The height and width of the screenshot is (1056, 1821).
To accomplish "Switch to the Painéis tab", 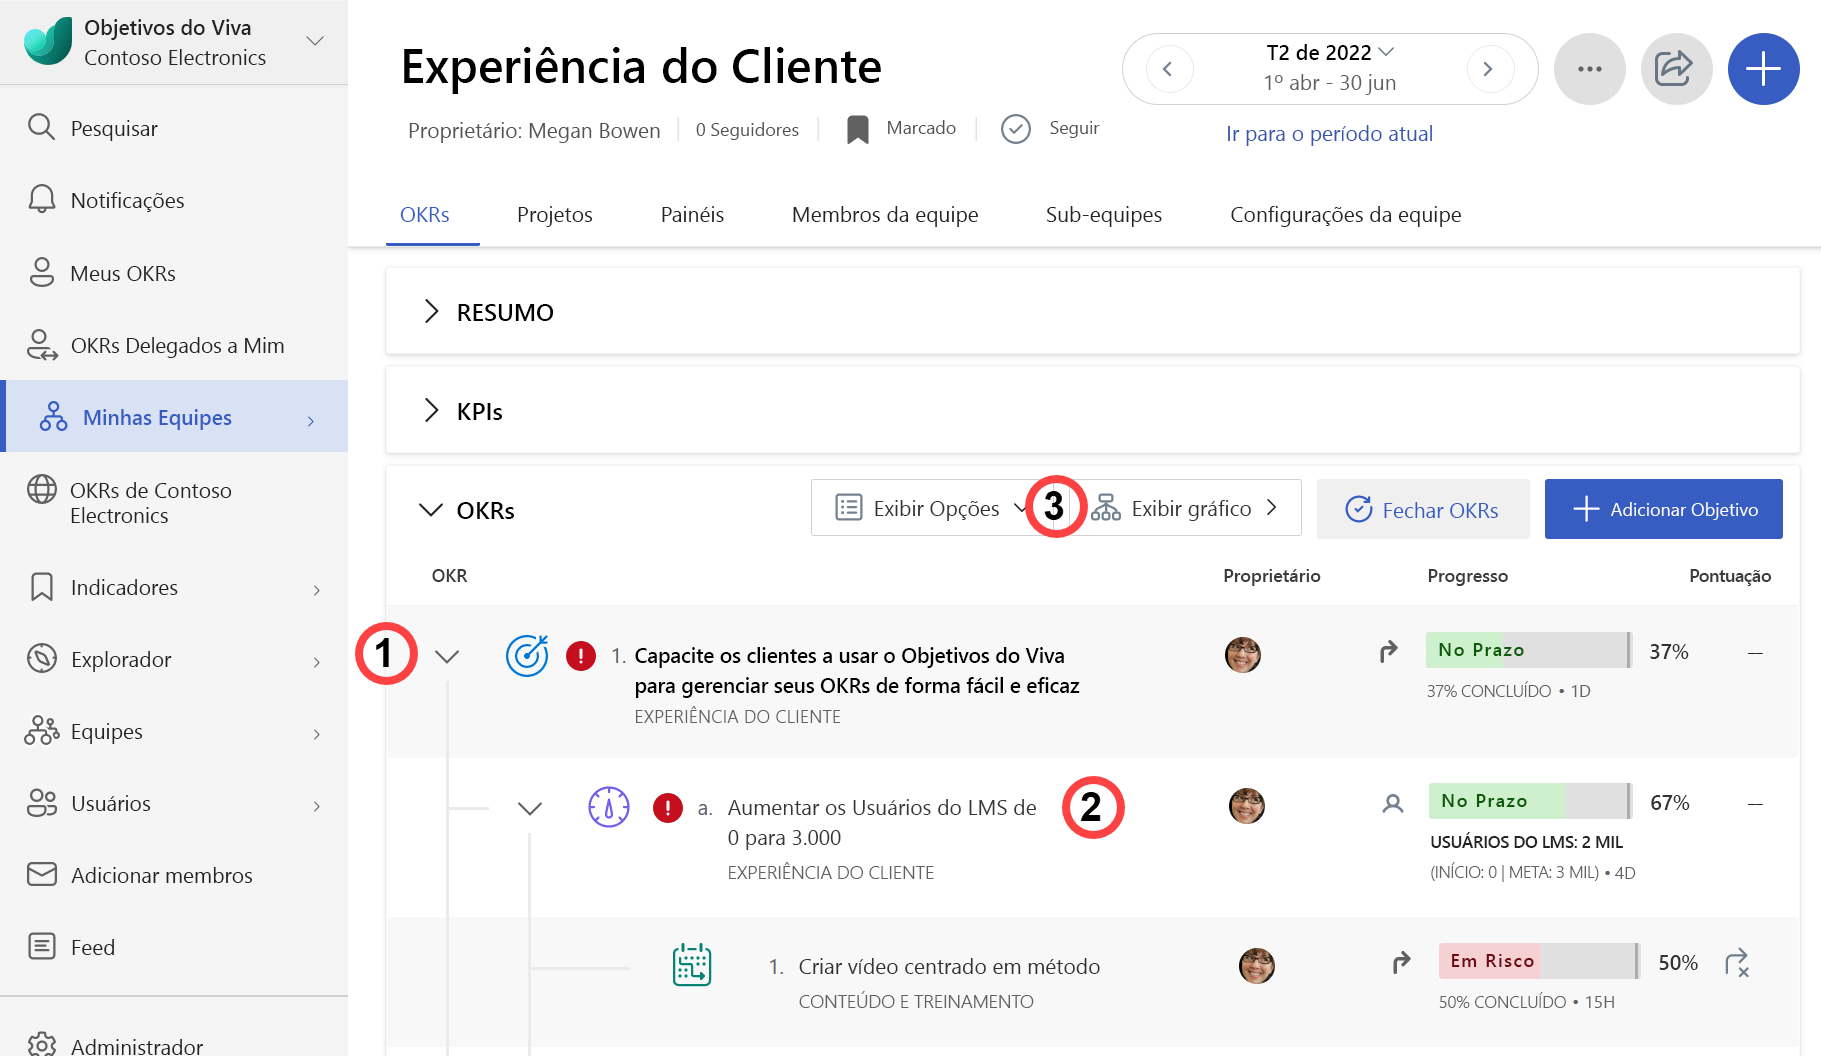I will point(692,214).
